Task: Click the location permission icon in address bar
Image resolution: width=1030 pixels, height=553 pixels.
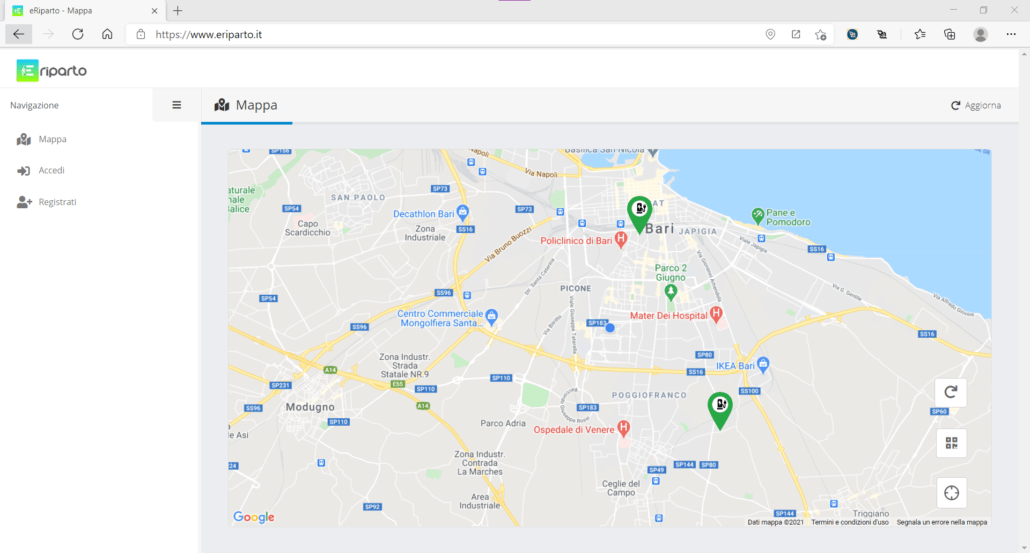Action: 771,34
